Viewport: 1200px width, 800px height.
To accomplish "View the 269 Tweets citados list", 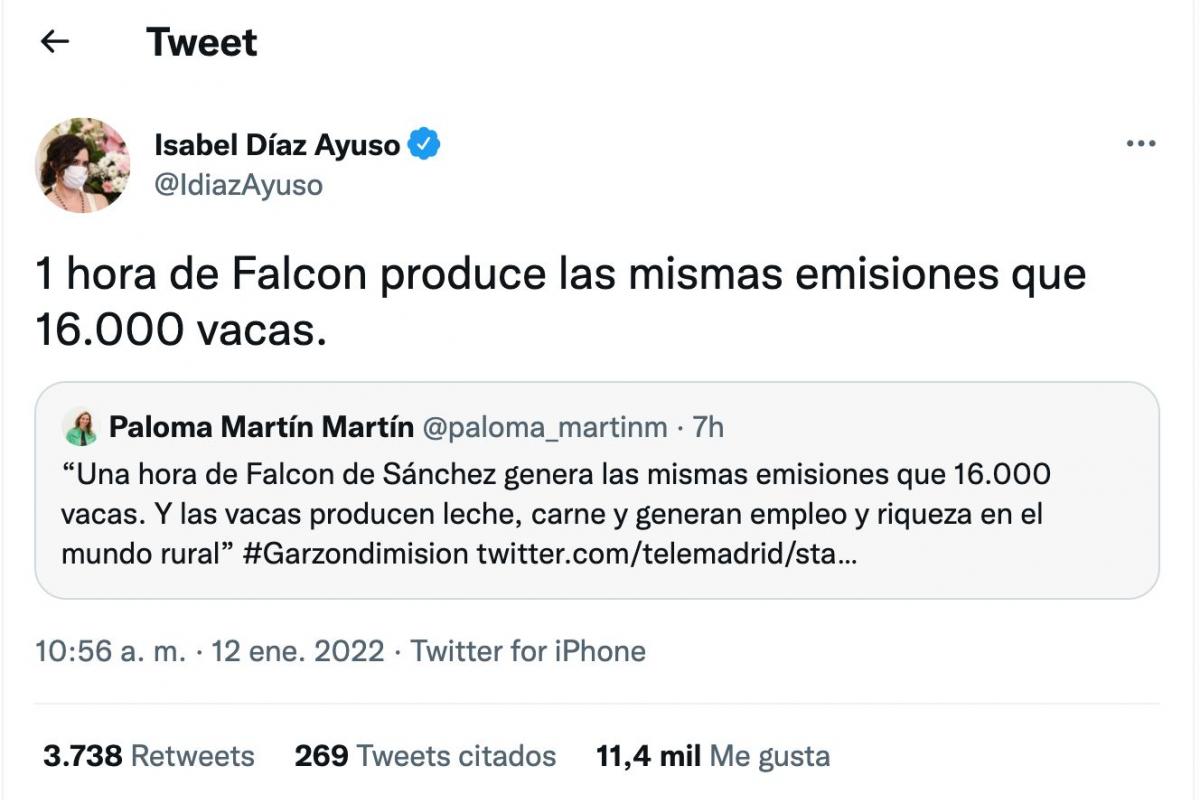I will pos(425,755).
